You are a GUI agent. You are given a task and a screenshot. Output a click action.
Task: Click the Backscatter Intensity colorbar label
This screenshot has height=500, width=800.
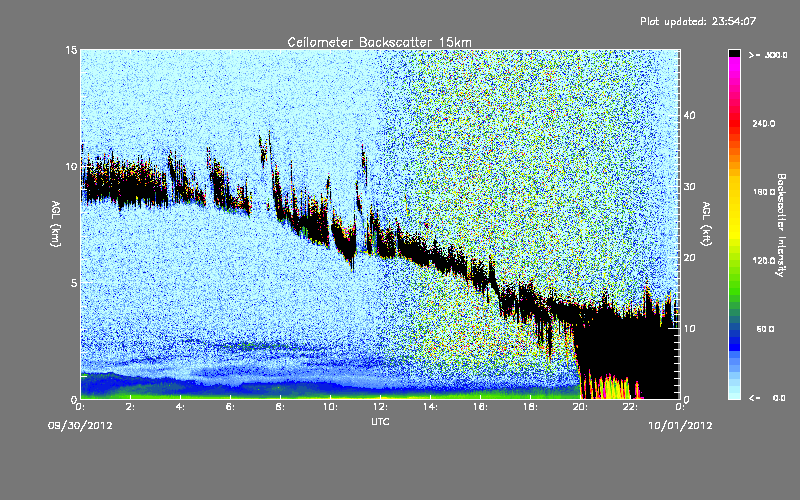(781, 225)
